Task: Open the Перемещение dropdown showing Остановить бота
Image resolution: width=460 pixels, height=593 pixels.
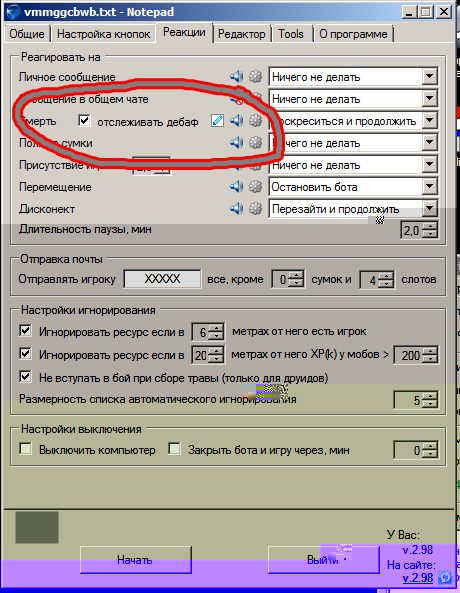Action: pyautogui.click(x=430, y=186)
